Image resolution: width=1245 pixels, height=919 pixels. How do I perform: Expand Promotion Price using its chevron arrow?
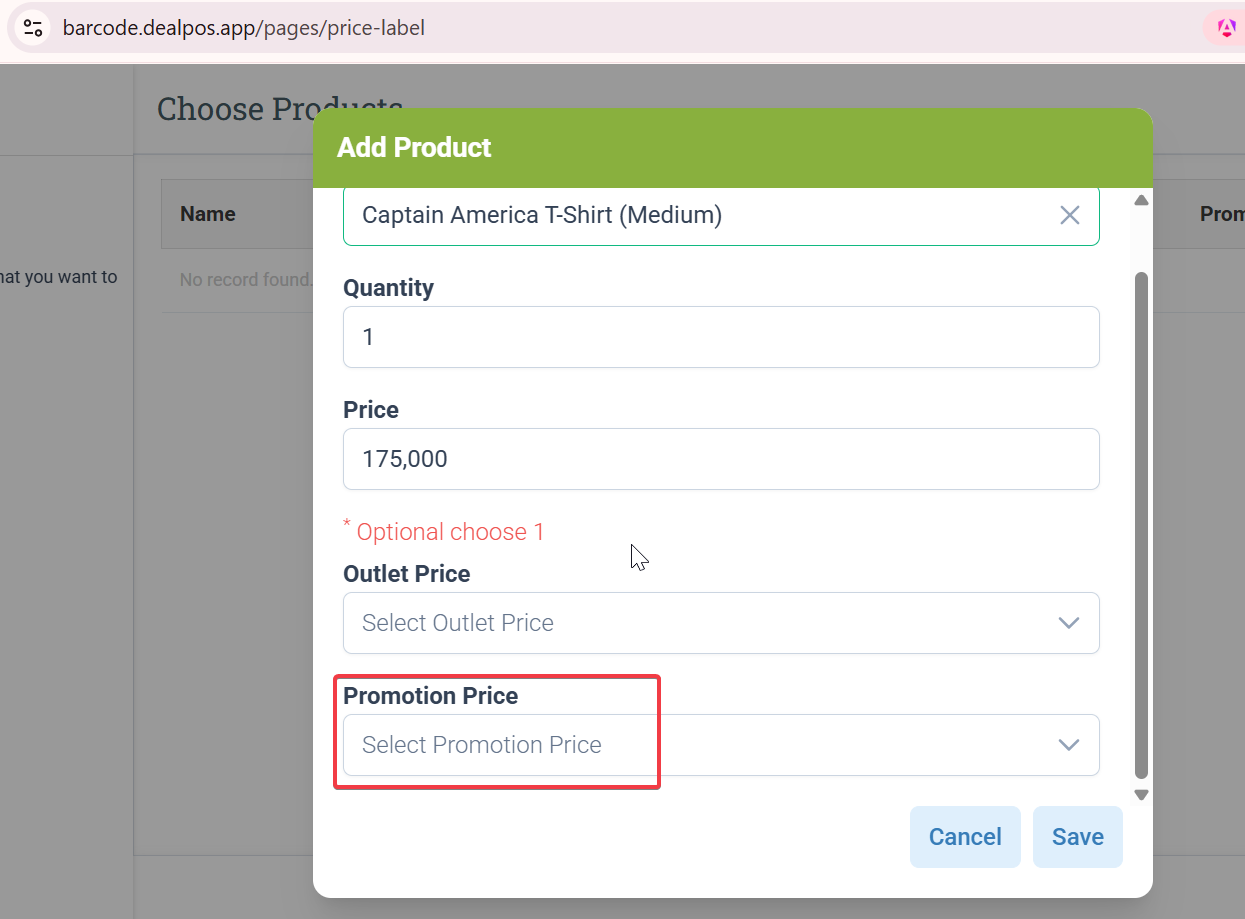(x=1068, y=745)
